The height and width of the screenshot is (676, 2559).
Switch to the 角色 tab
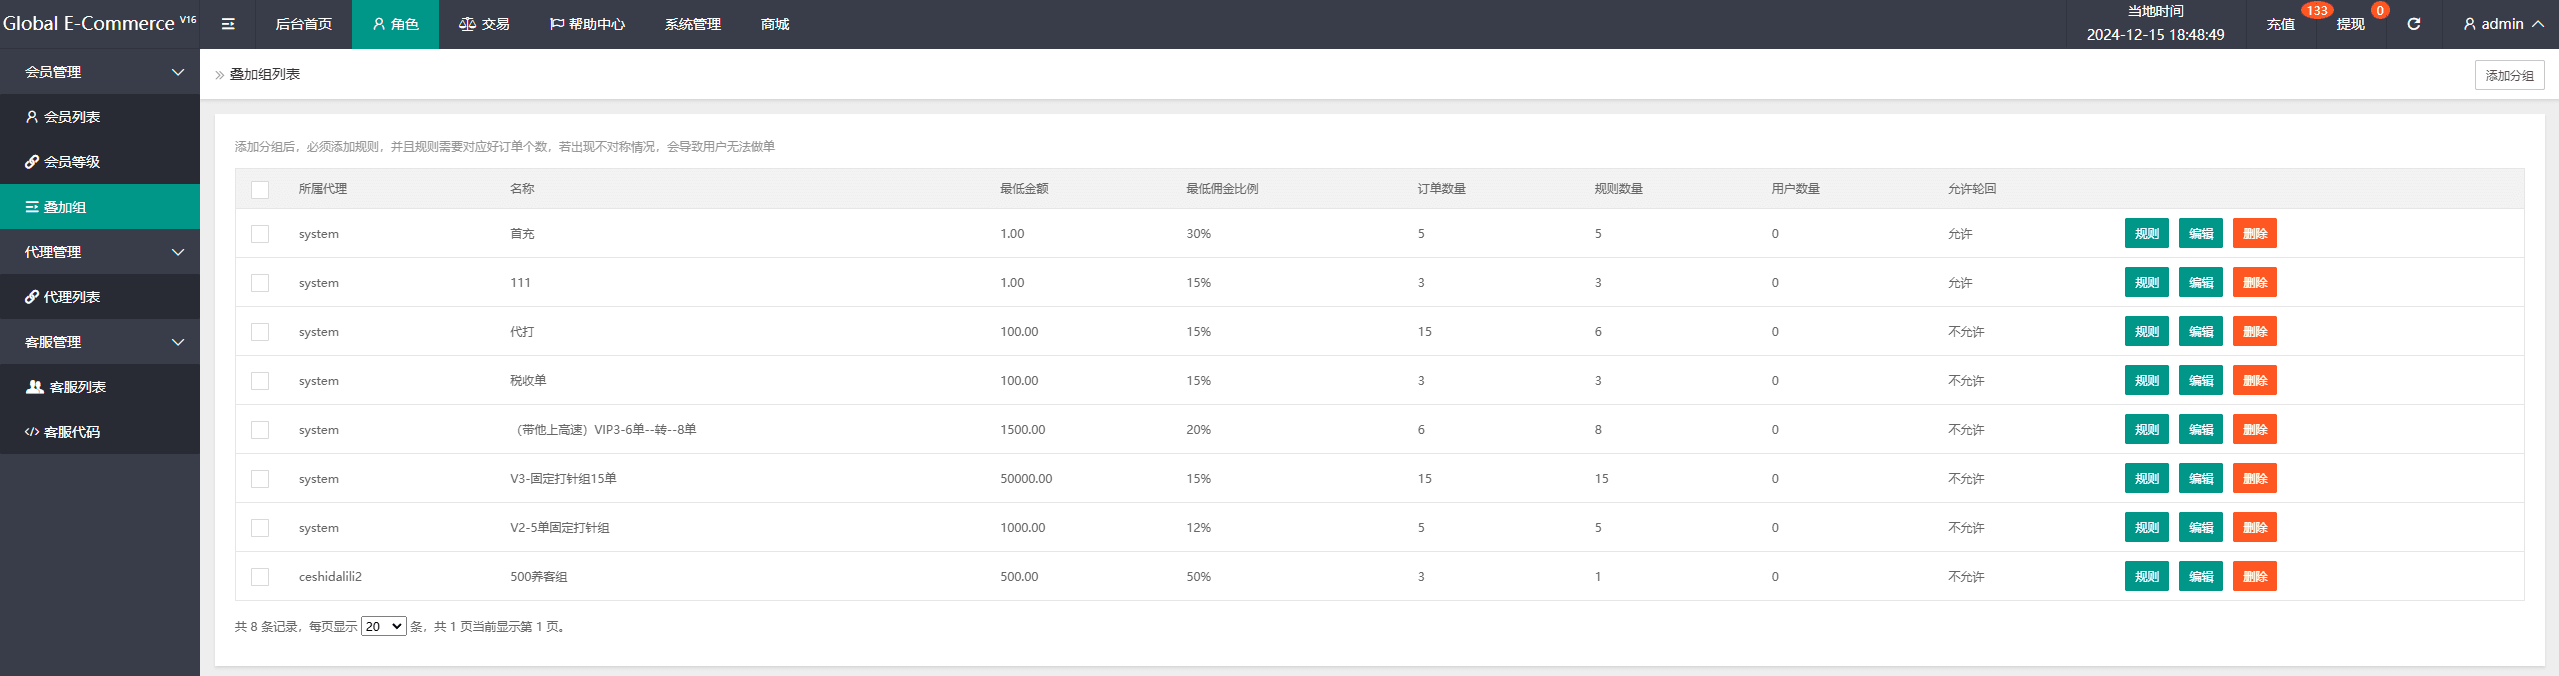(395, 24)
